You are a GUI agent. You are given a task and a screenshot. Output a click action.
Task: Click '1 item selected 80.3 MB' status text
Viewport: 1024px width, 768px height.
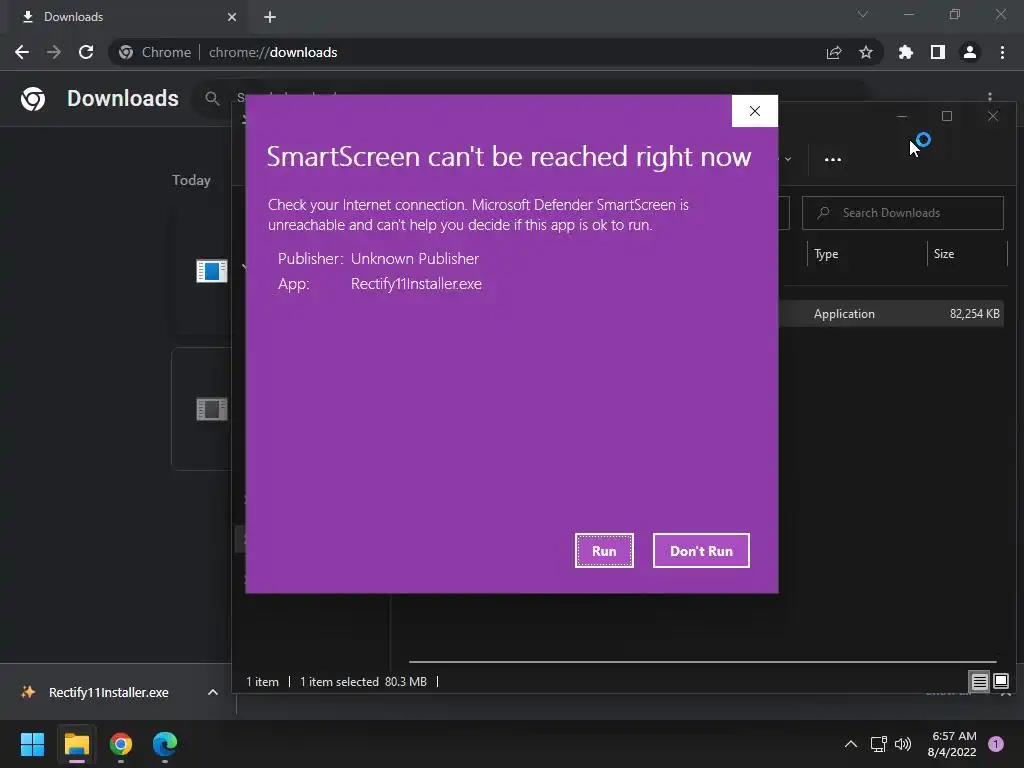(363, 682)
